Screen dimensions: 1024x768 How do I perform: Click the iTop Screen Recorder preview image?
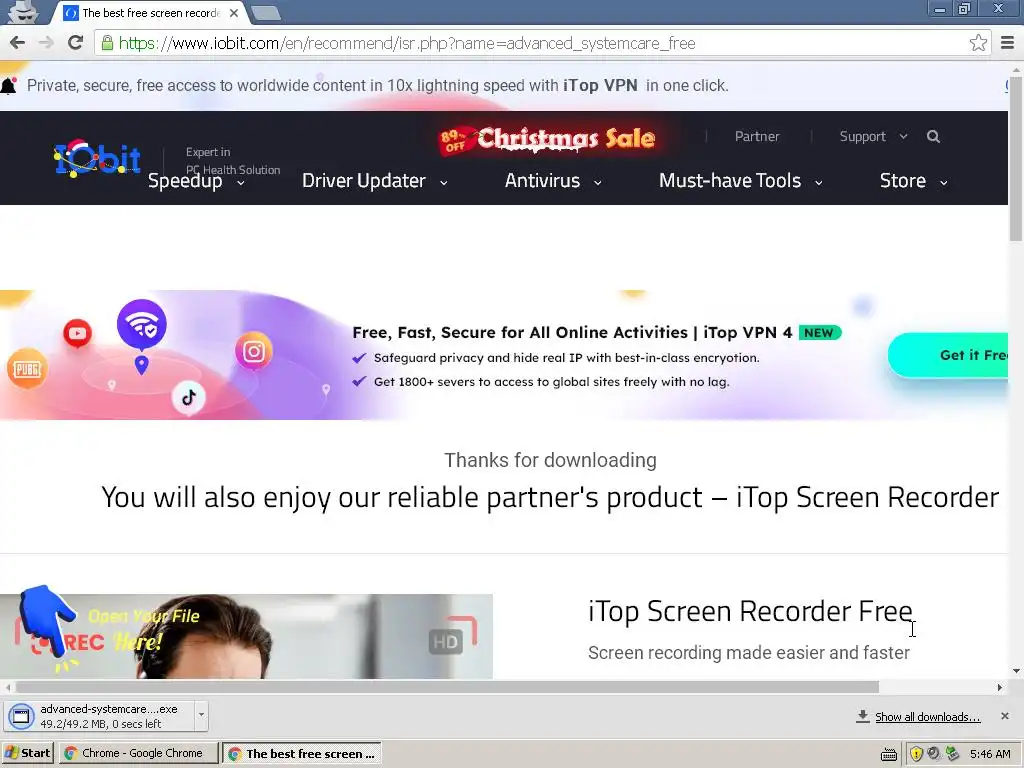246,636
